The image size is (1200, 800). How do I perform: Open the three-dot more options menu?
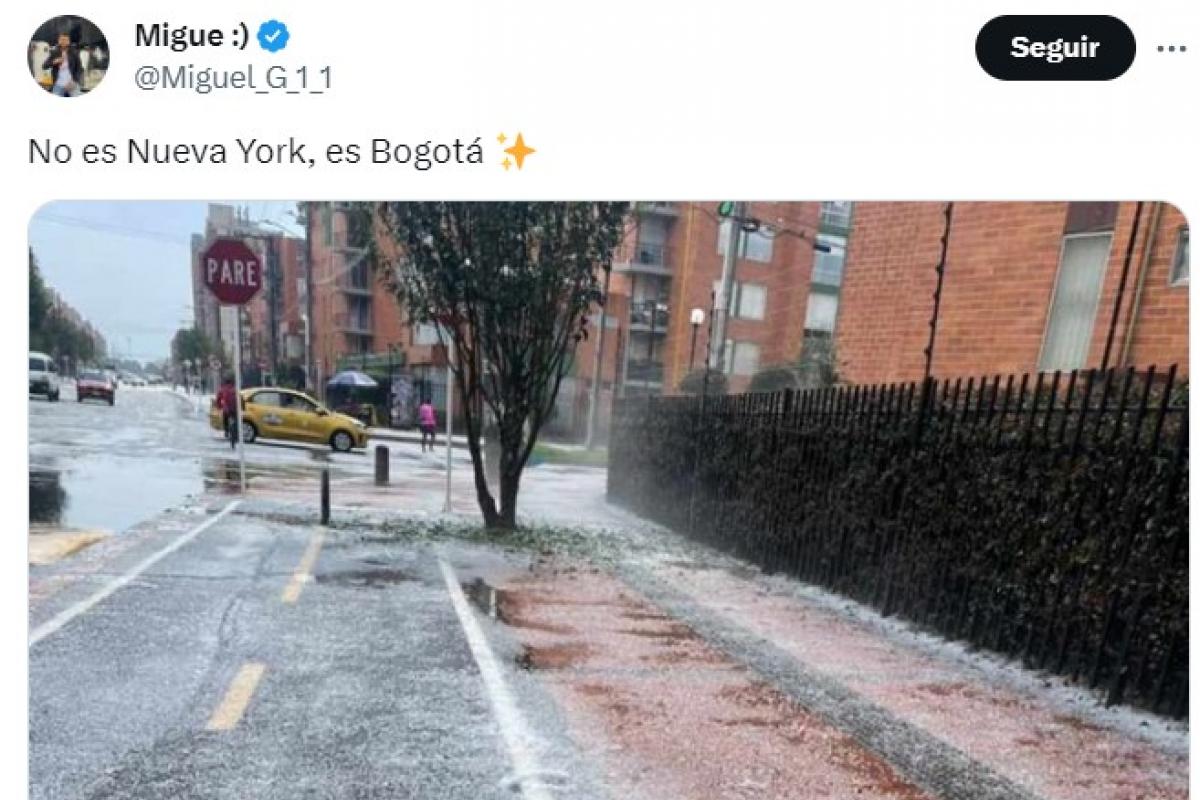(1171, 48)
